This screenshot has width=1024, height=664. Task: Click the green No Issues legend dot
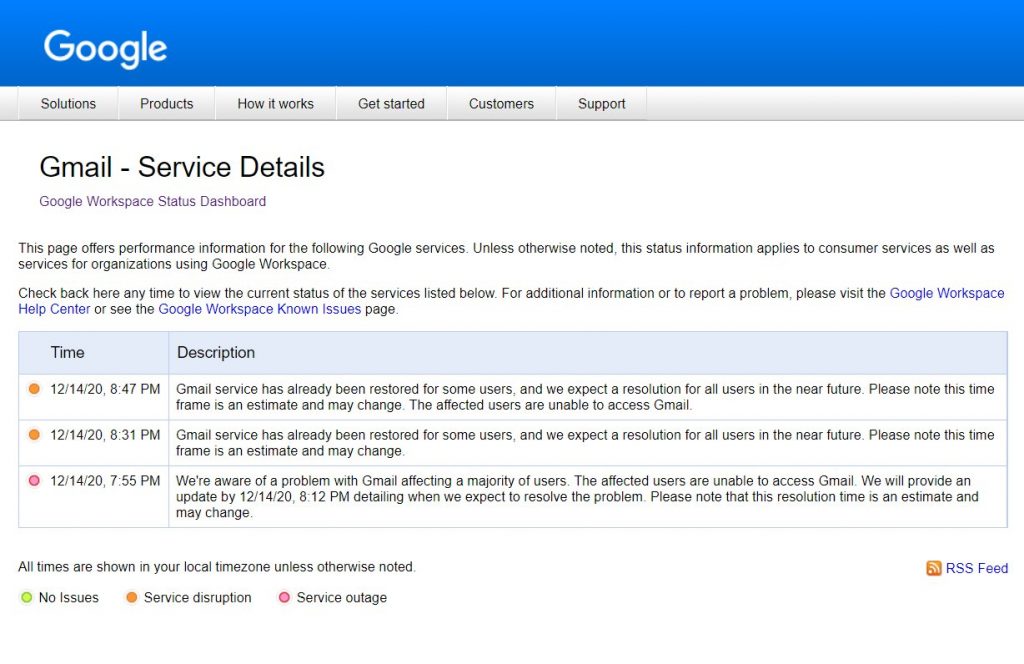(x=26, y=597)
